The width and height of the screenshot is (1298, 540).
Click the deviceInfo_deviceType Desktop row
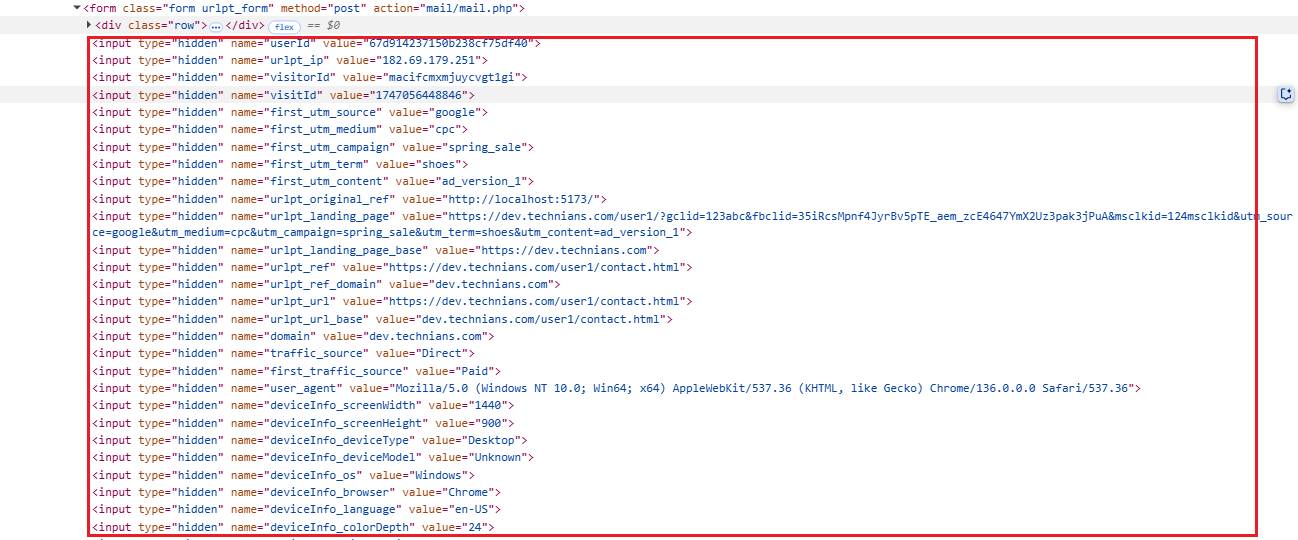point(310,440)
